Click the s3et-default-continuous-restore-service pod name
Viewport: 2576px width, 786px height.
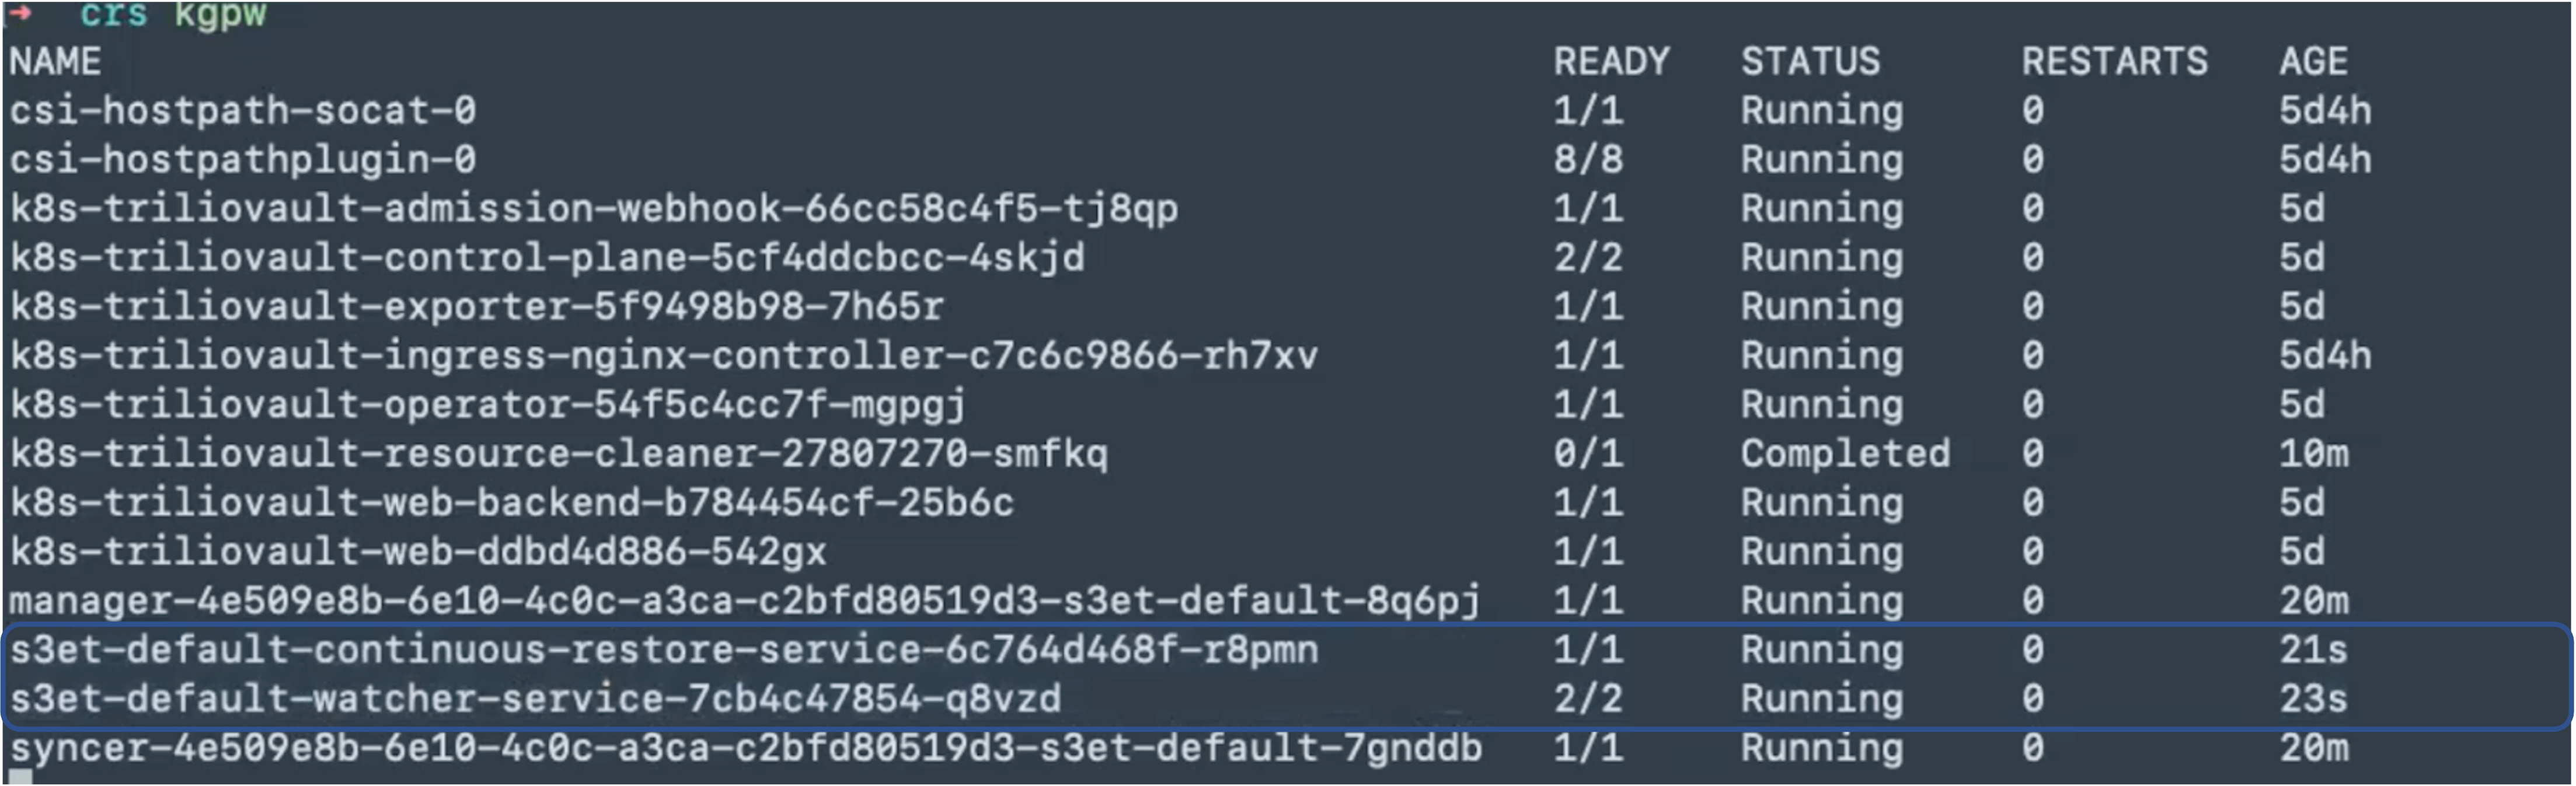click(664, 650)
